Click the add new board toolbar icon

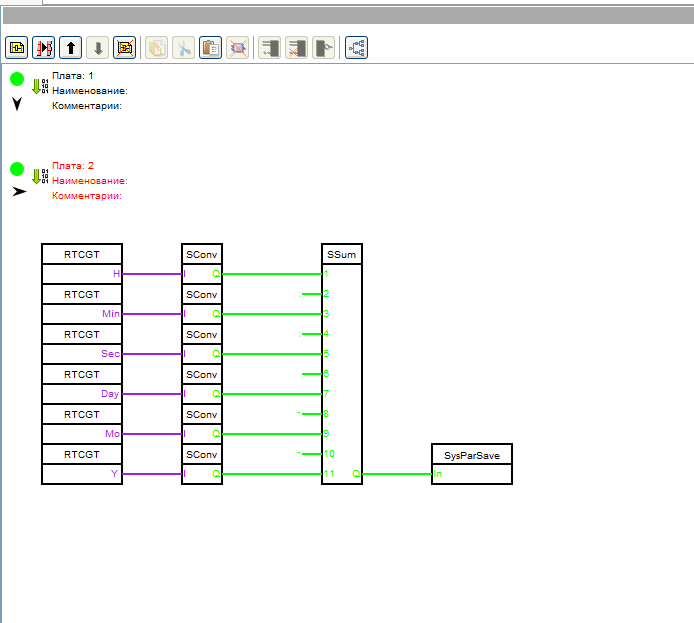coord(16,47)
